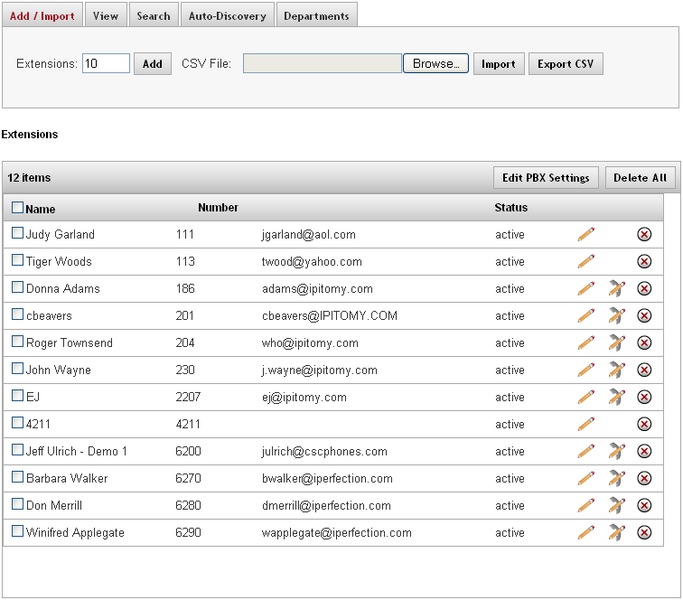Check the box next to Judy Garland
Image resolution: width=683 pixels, height=600 pixels.
[17, 233]
